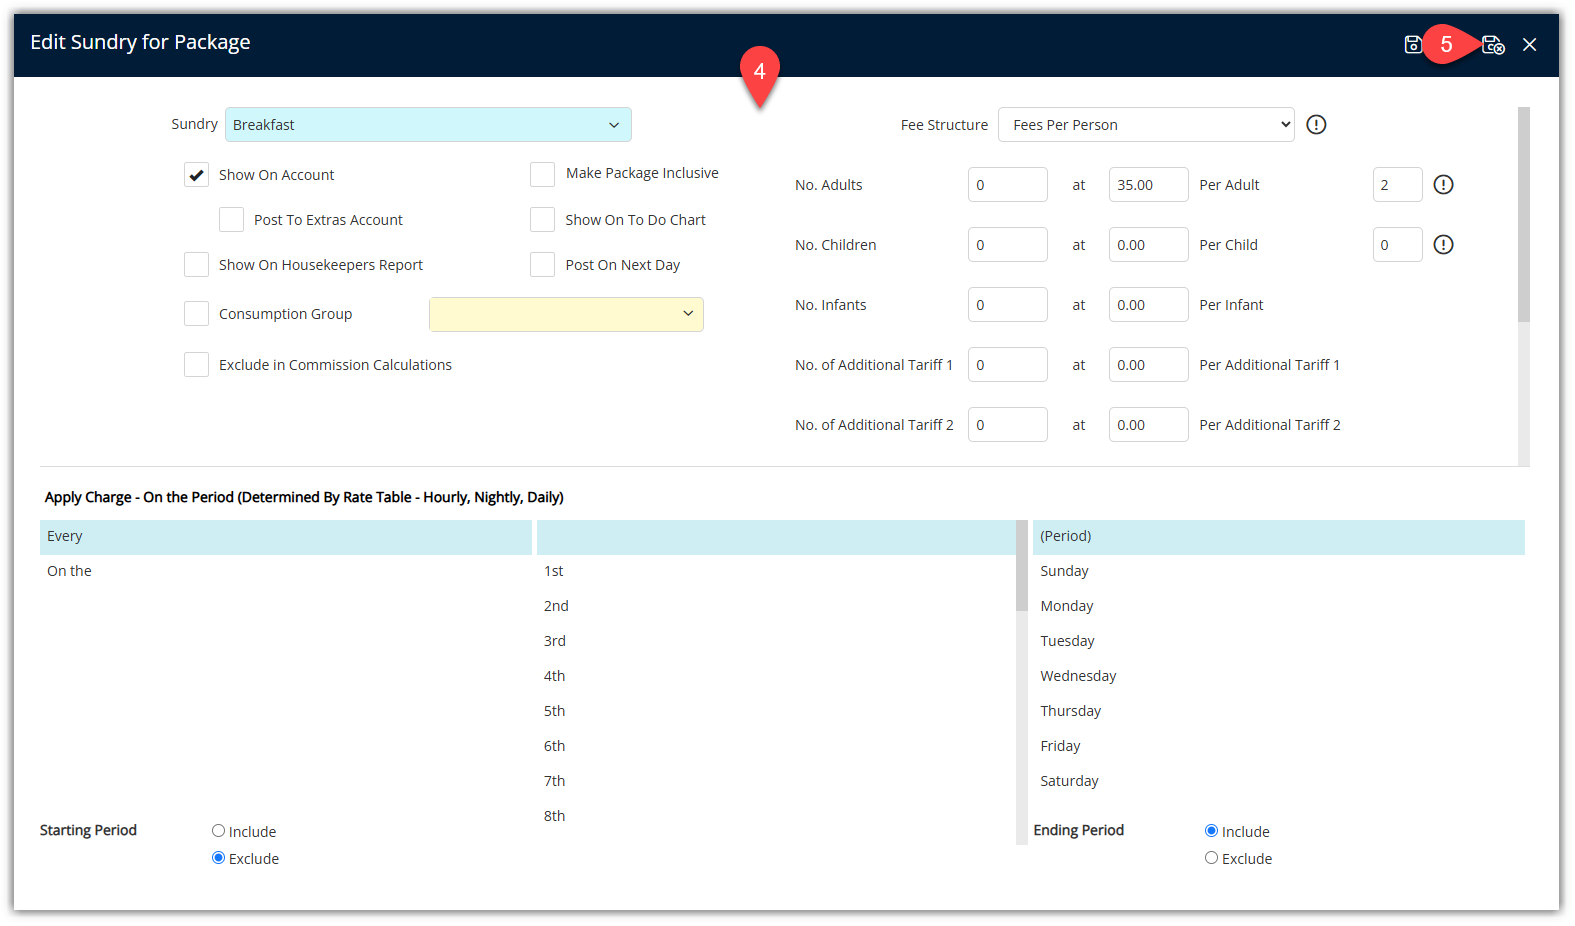Image resolution: width=1575 pixels, height=926 pixels.
Task: Enable Post To Extras Account checkbox
Action: point(231,220)
